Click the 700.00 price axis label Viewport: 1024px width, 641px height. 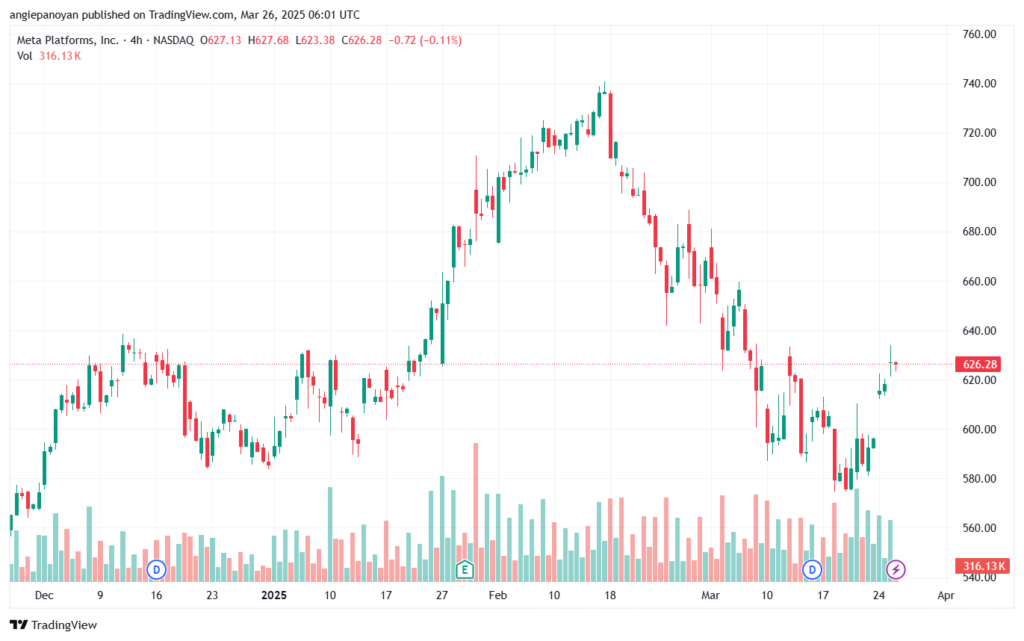point(980,182)
